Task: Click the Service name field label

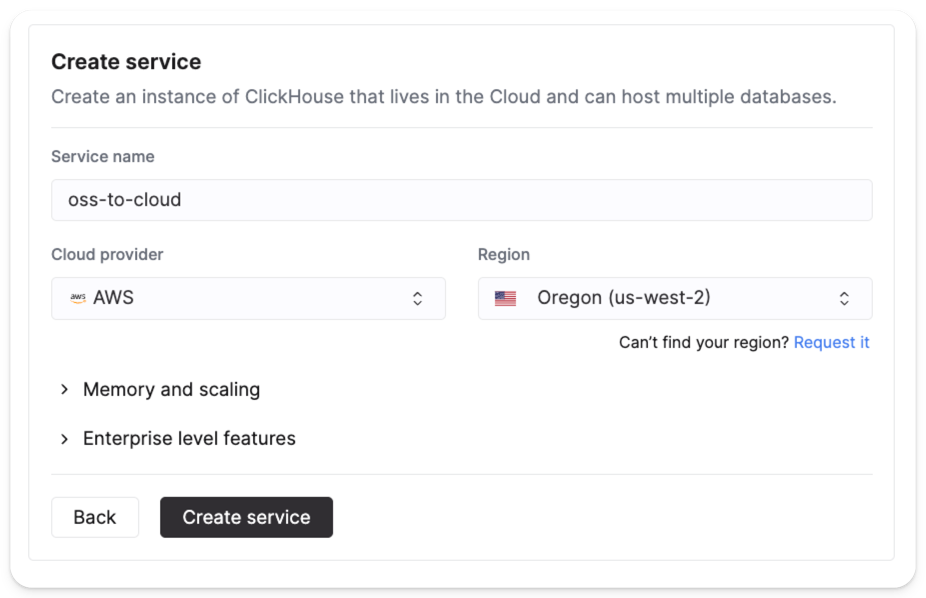Action: coord(103,156)
